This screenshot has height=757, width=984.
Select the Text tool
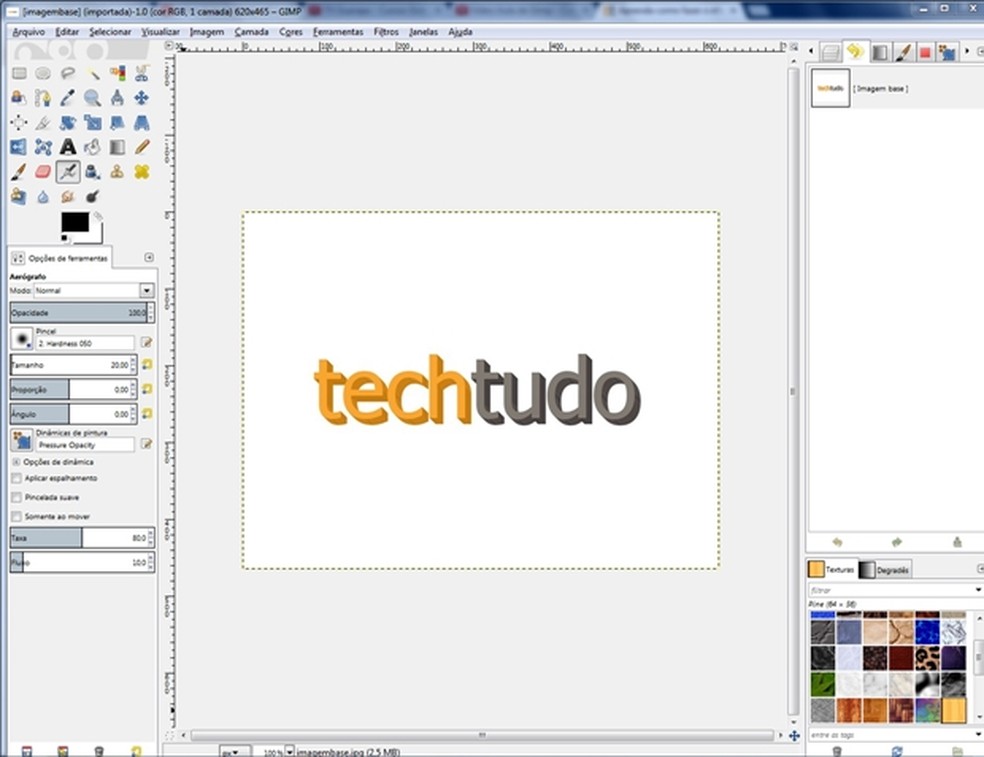[68, 145]
